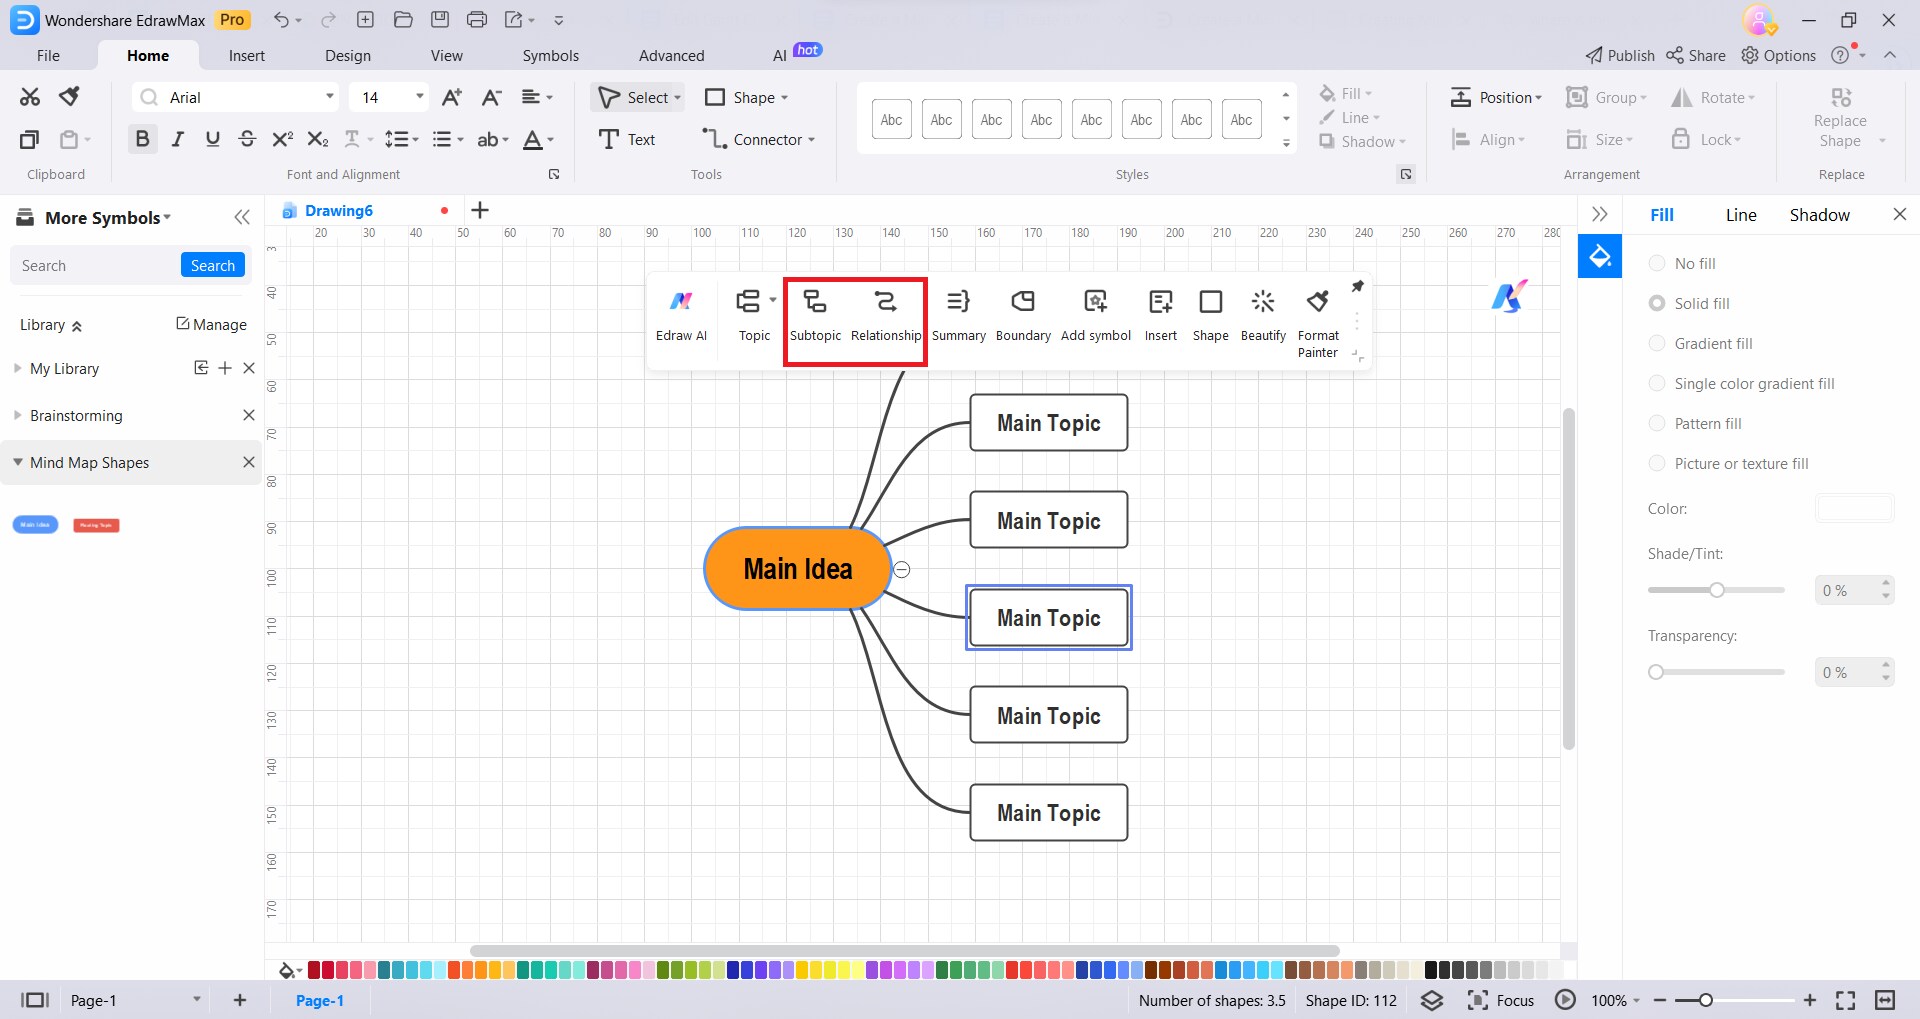Click Add symbol in floating toolbar
1920x1019 pixels.
tap(1096, 316)
